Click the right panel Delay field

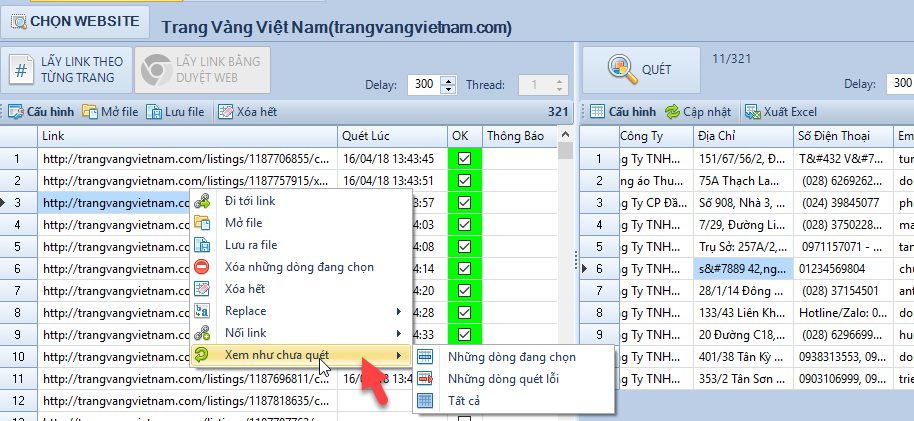(901, 83)
